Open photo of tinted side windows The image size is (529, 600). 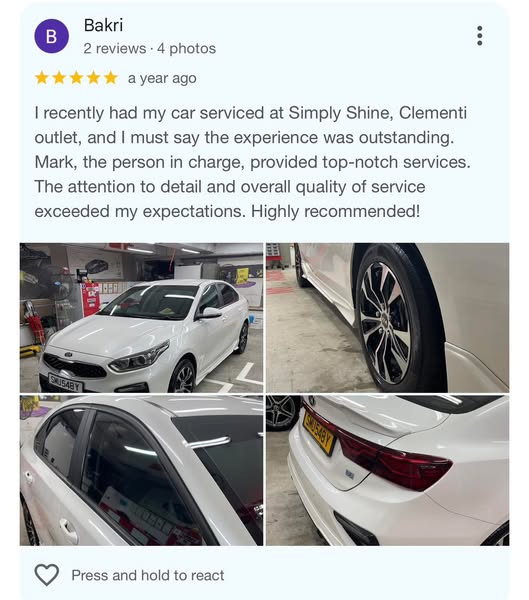coord(141,471)
